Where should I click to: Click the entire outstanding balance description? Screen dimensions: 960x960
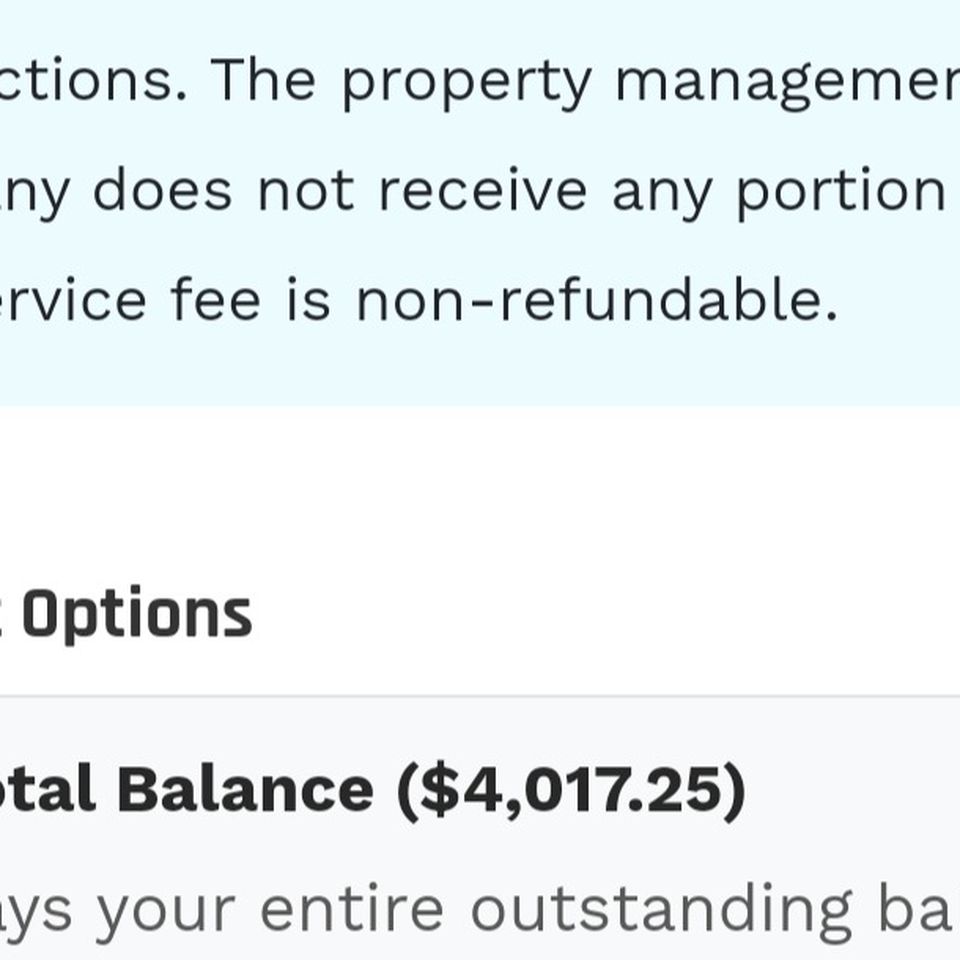pyautogui.click(x=475, y=912)
